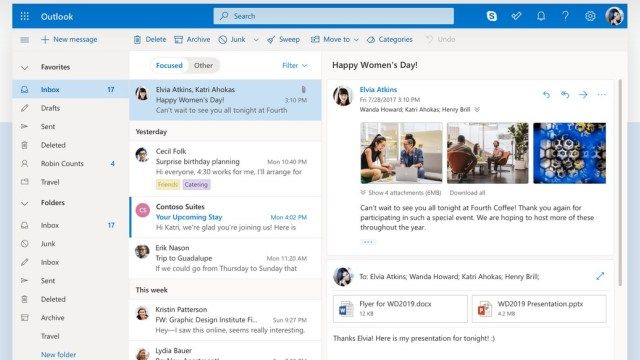Open the Word icon for Flyer for WD2019.docx
Screen dimensions: 640x360
point(346,309)
